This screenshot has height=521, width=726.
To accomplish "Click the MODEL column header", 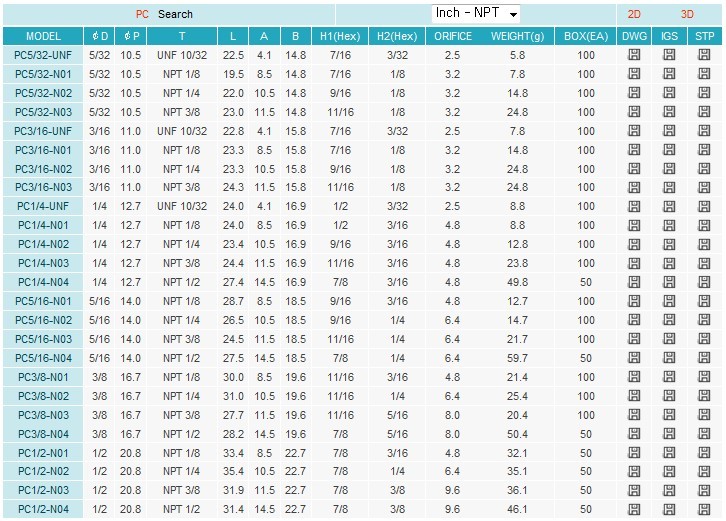I will point(43,36).
